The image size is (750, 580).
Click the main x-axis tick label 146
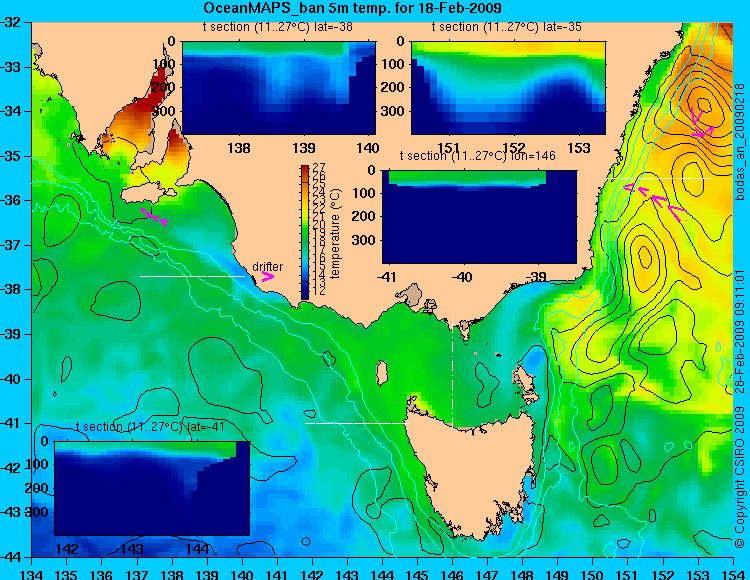[x=452, y=573]
